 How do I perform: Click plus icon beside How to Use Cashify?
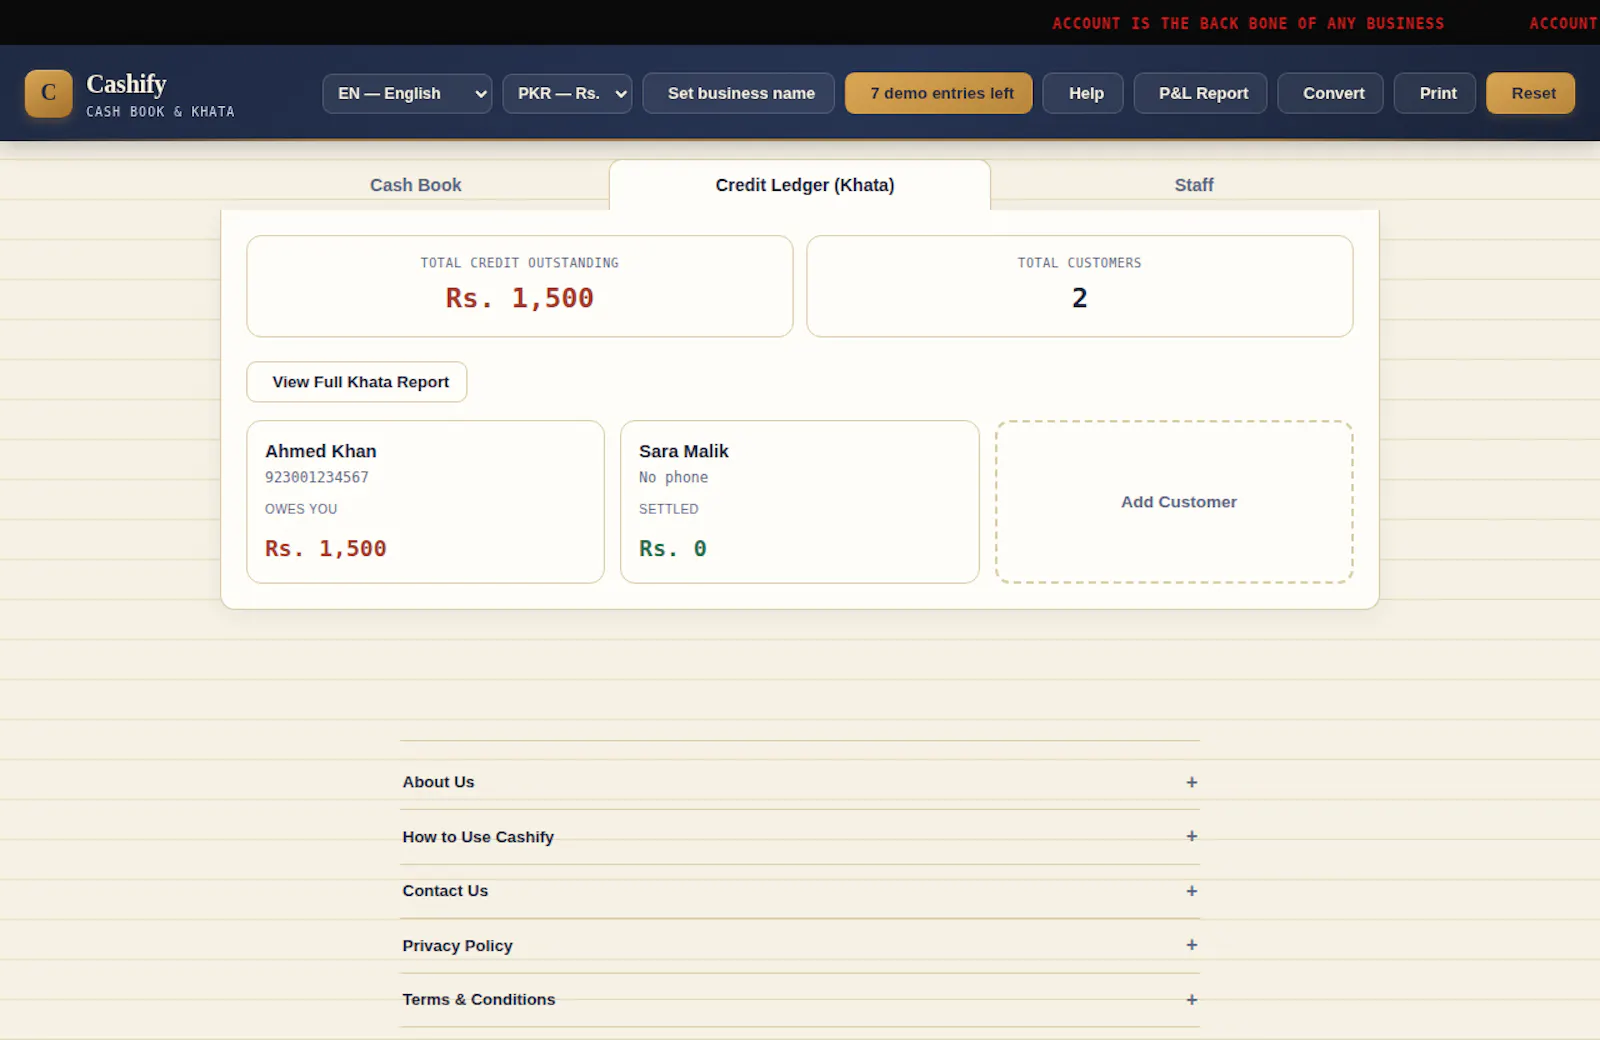[x=1191, y=836]
